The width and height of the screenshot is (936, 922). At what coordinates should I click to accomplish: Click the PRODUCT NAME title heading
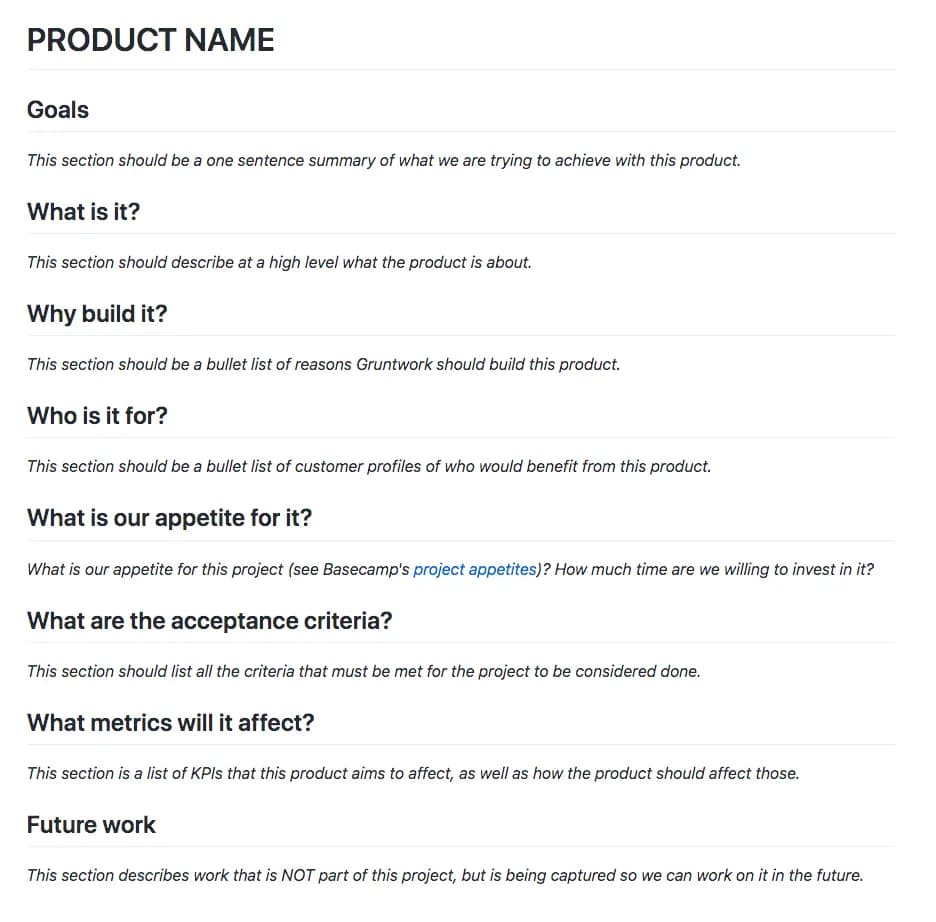click(150, 40)
